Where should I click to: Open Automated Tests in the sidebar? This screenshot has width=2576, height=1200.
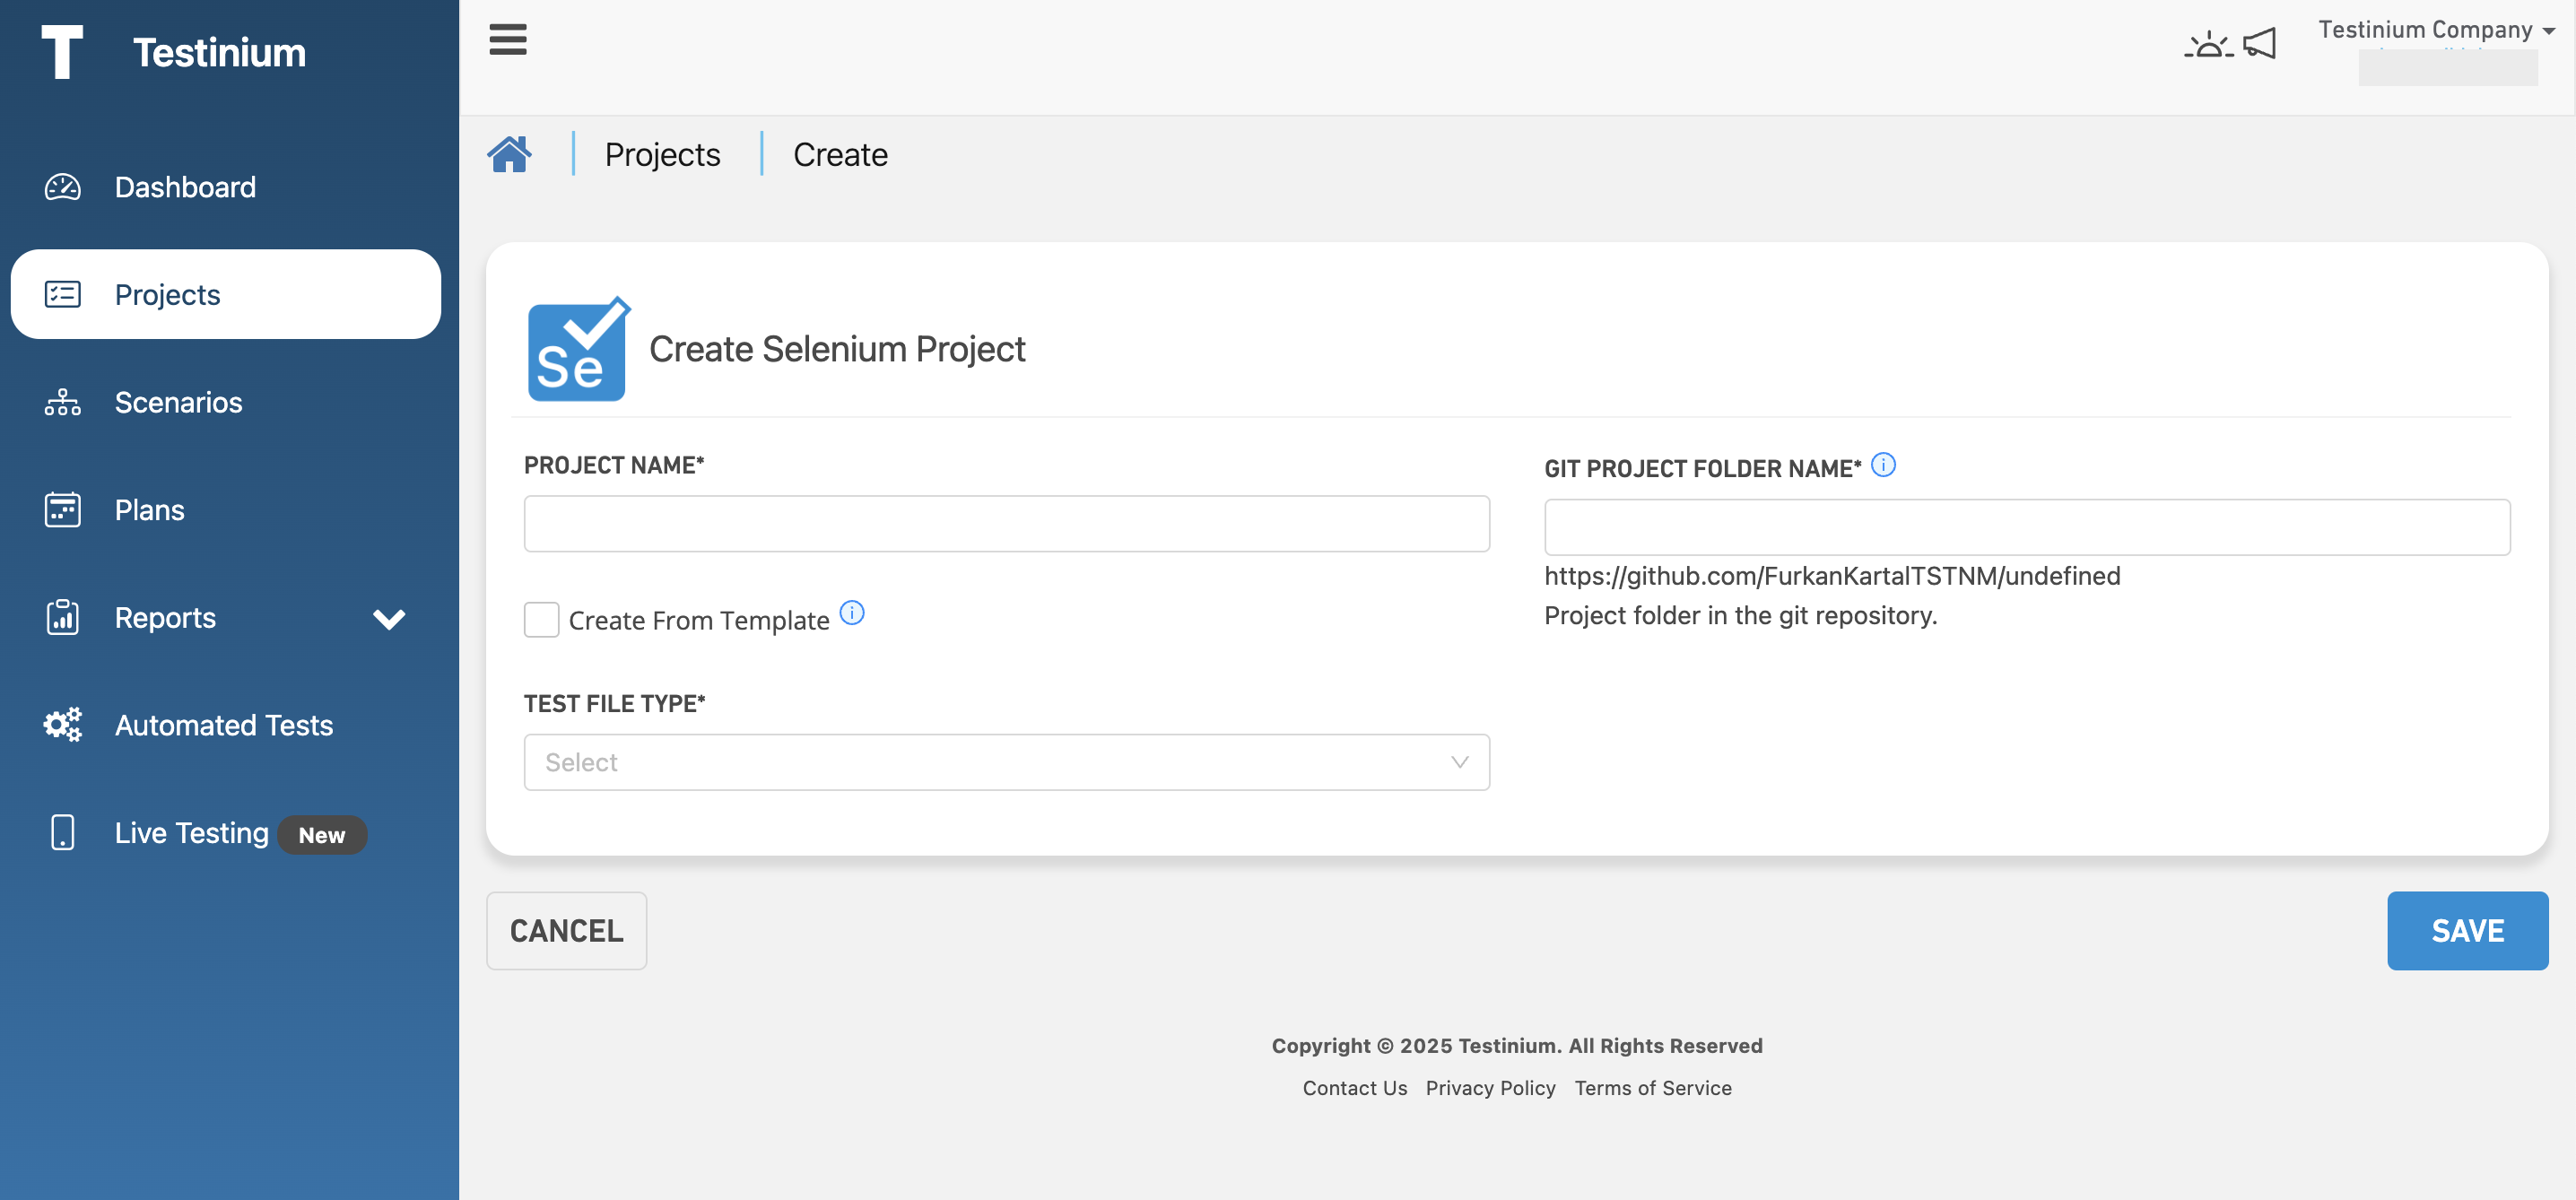pos(223,725)
